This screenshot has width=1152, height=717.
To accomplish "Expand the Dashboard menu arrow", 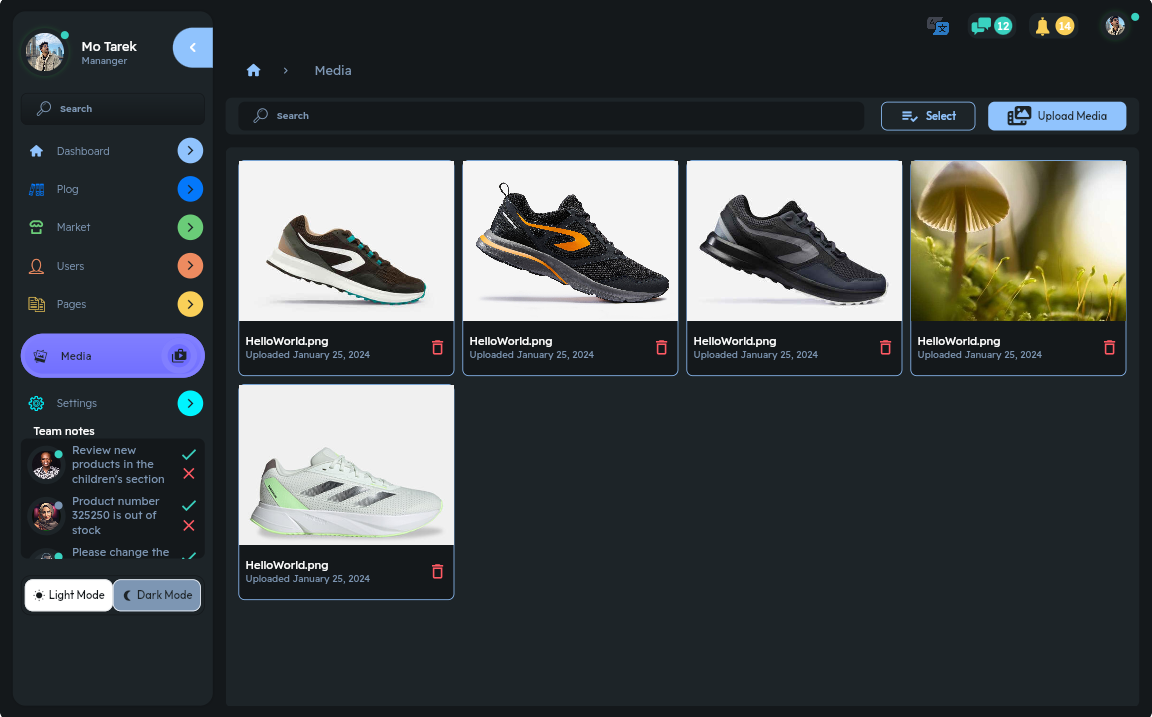I will pos(190,151).
